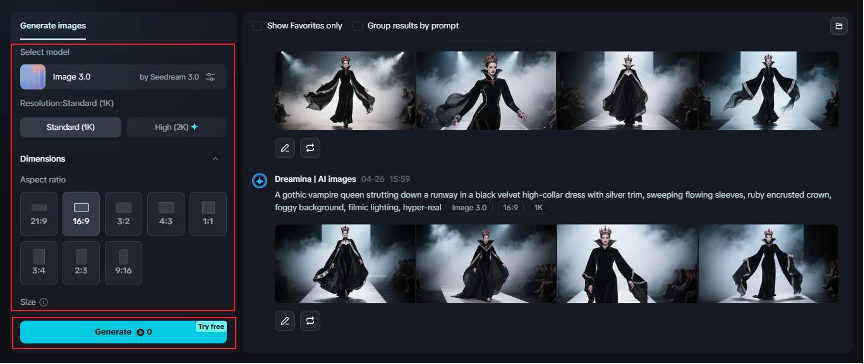The image size is (864, 364).
Task: Click the Size info icon
Action: (44, 302)
